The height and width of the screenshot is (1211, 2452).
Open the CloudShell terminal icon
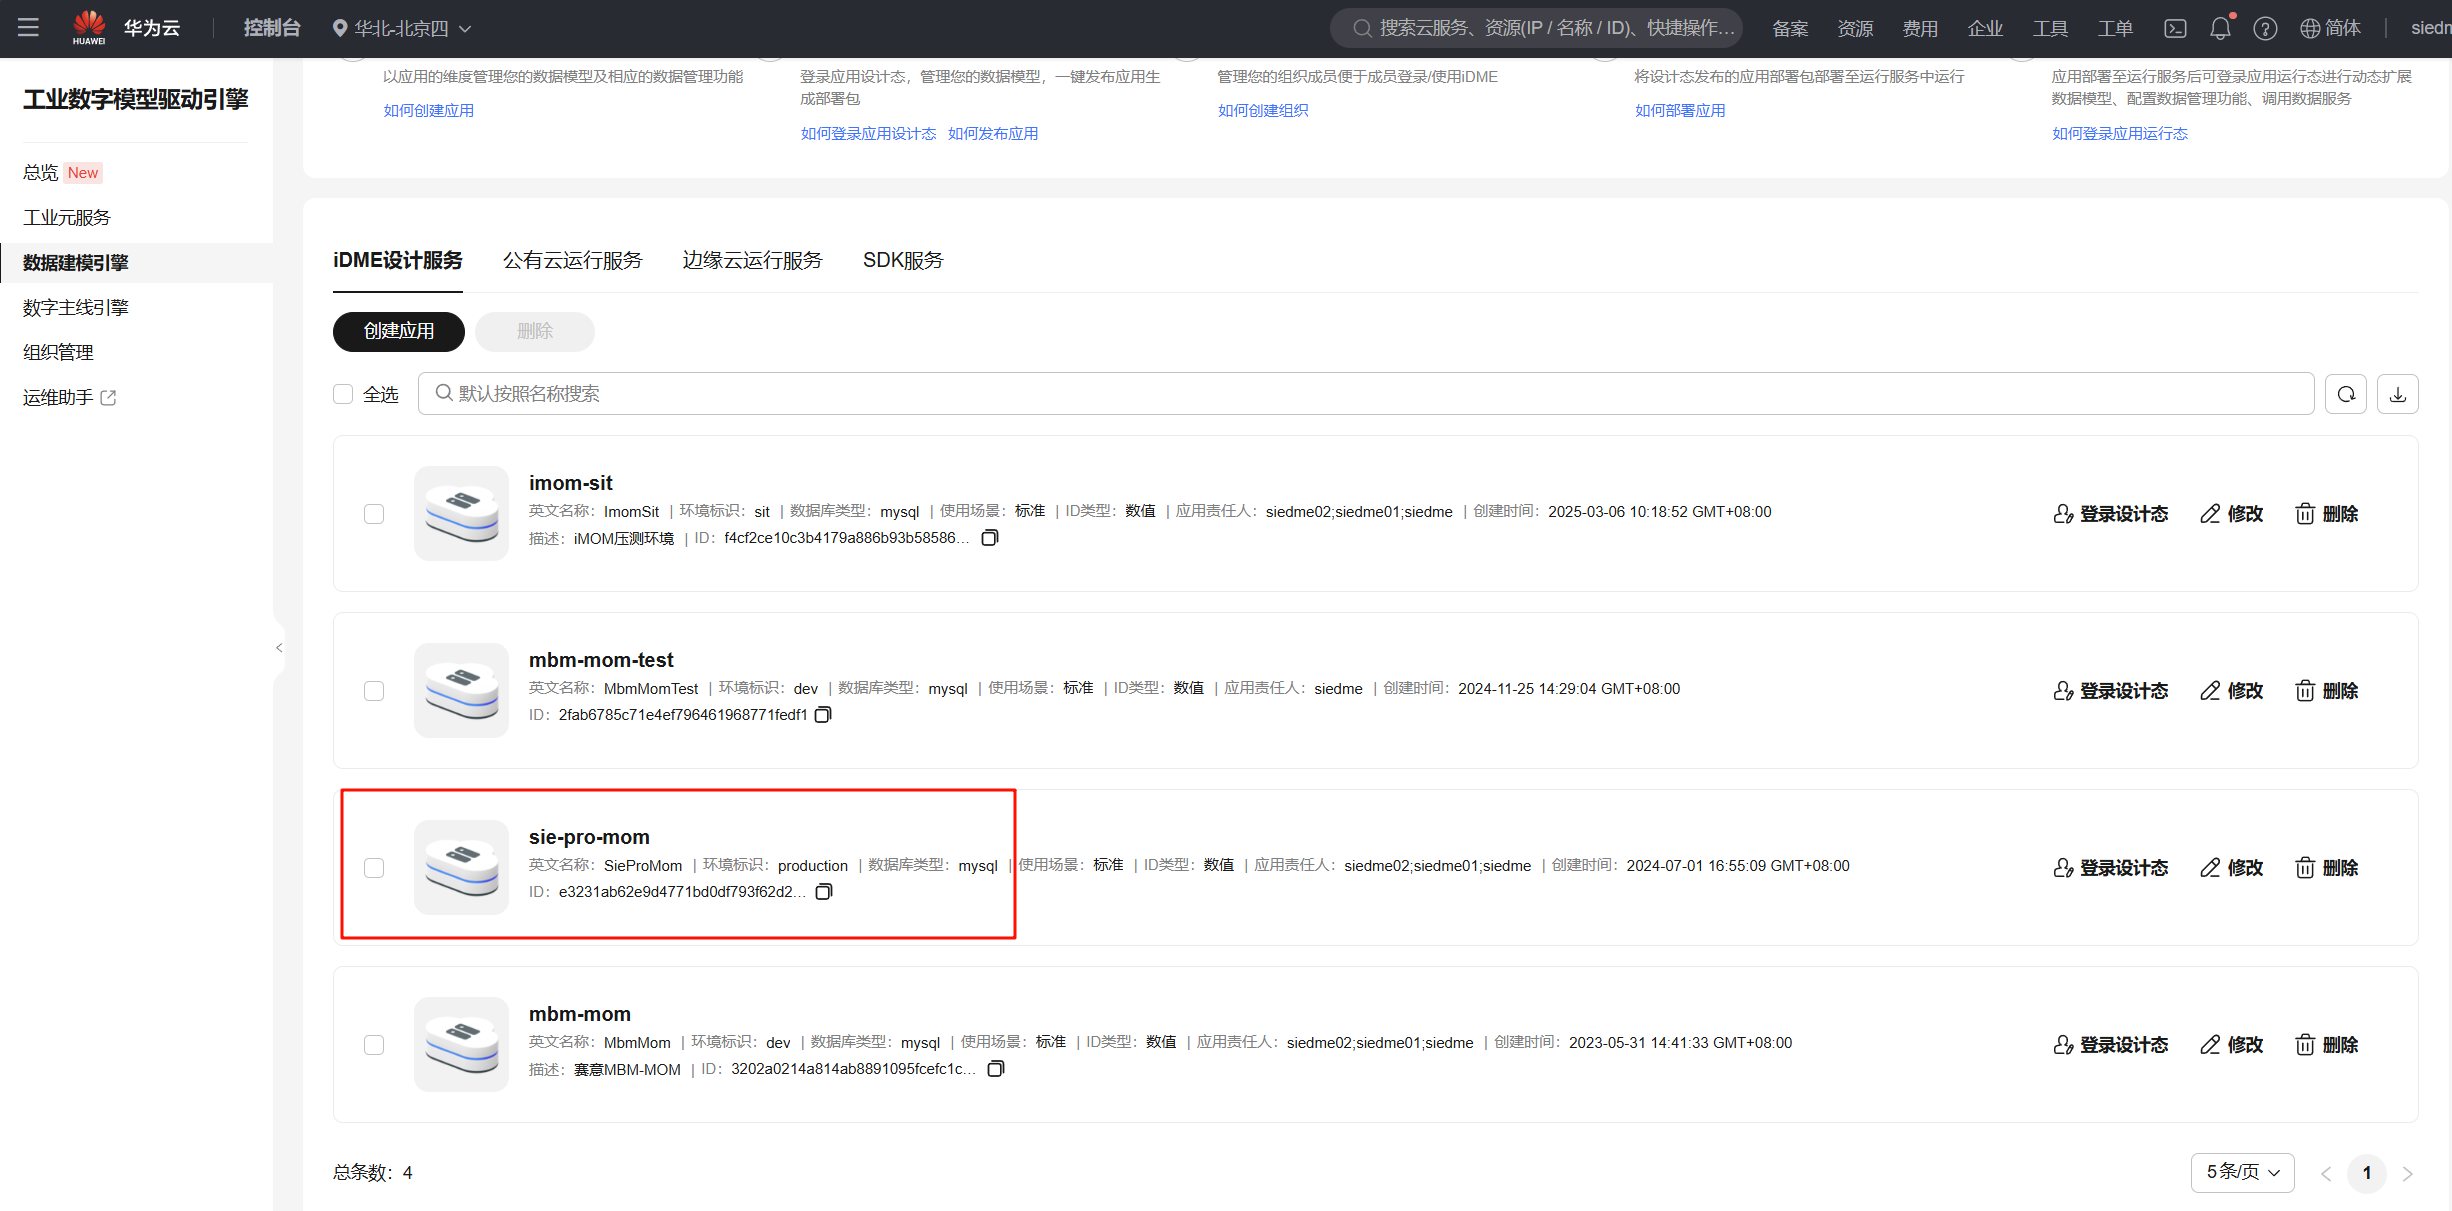(2175, 28)
